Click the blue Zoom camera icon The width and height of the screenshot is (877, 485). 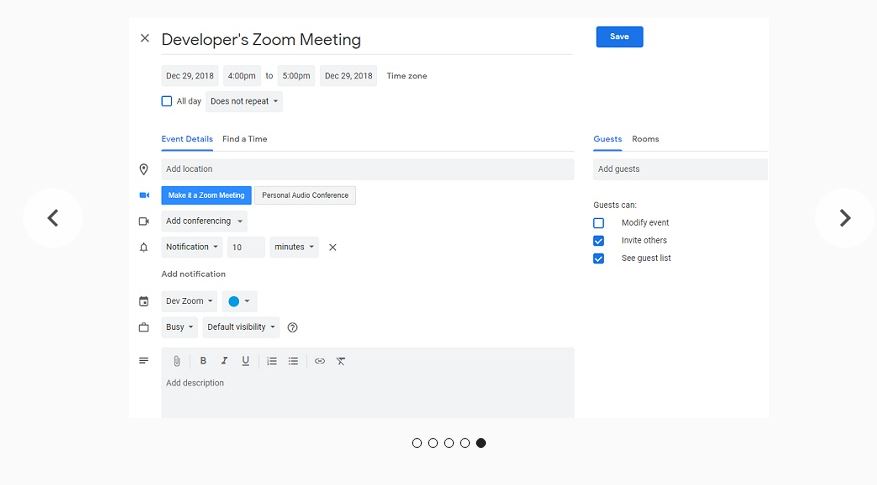pos(144,195)
